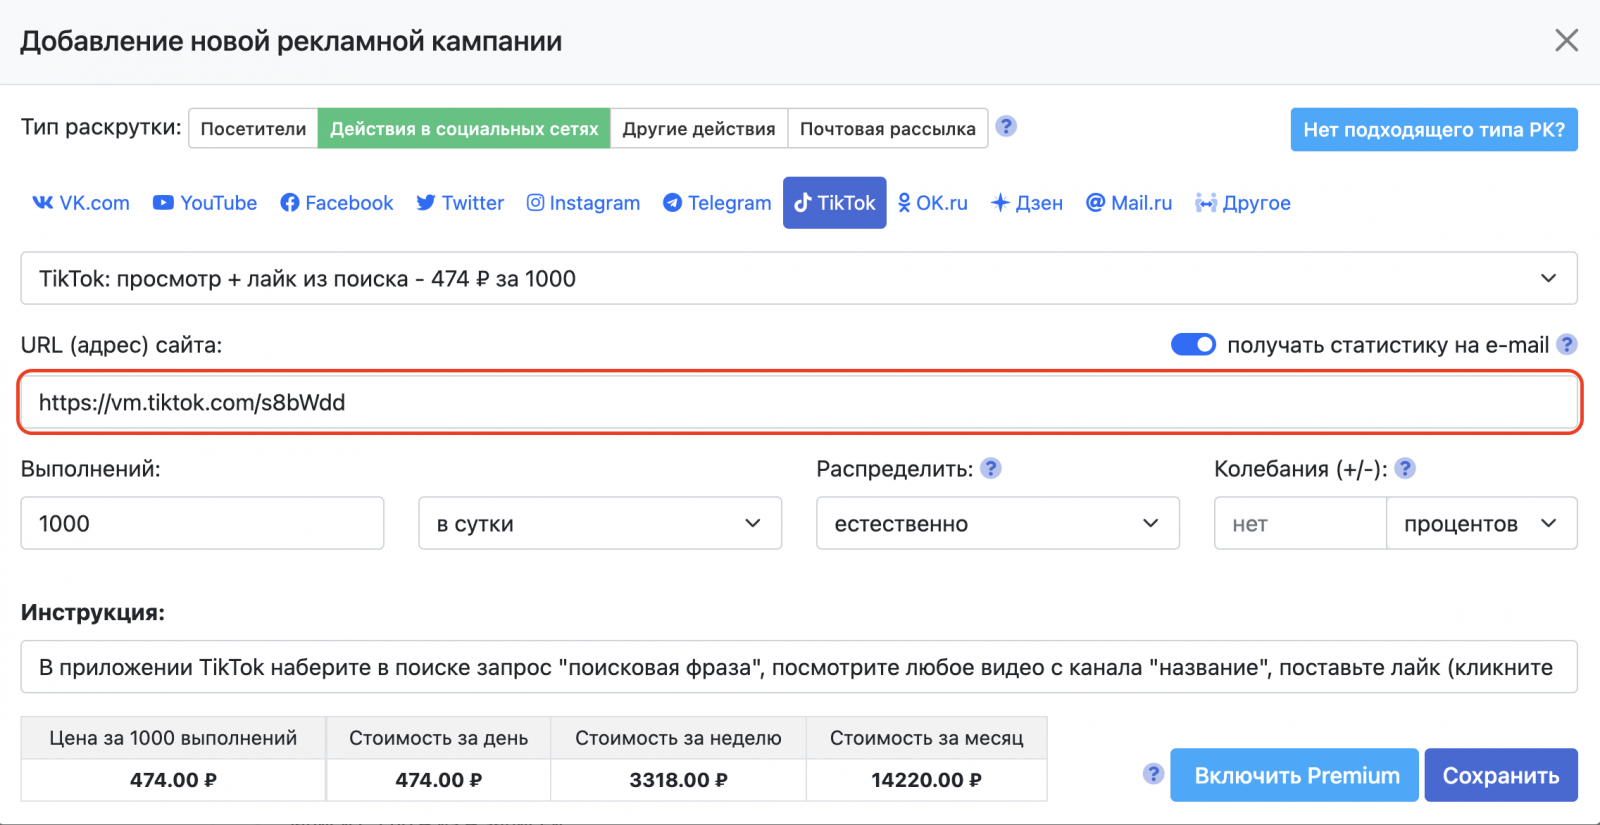Select the YouTube social network
The height and width of the screenshot is (825, 1600).
(x=205, y=203)
